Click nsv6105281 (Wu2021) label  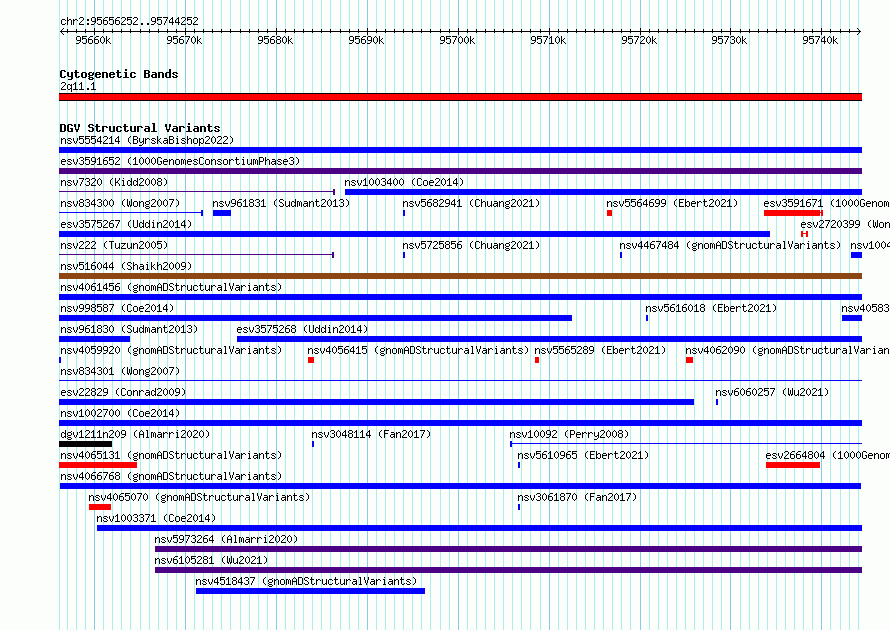(x=211, y=560)
